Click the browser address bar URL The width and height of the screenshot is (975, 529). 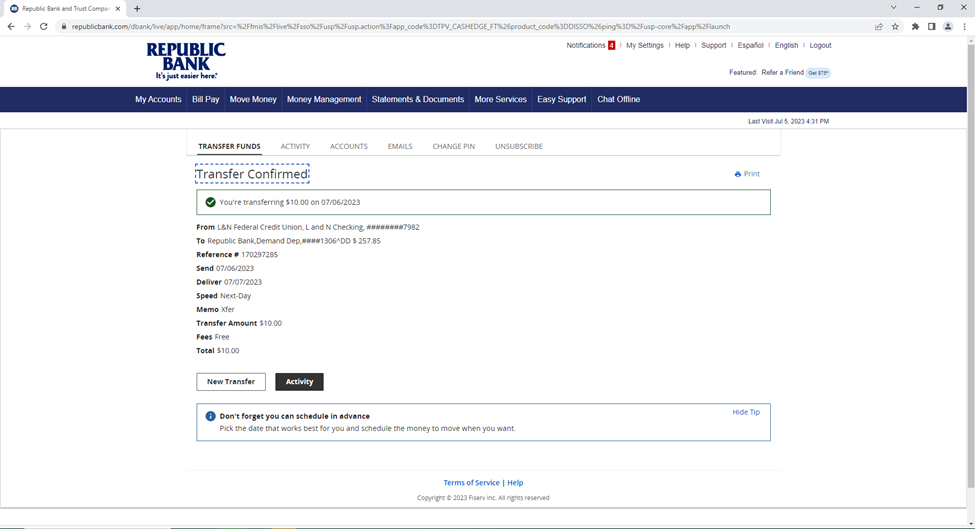click(x=400, y=27)
